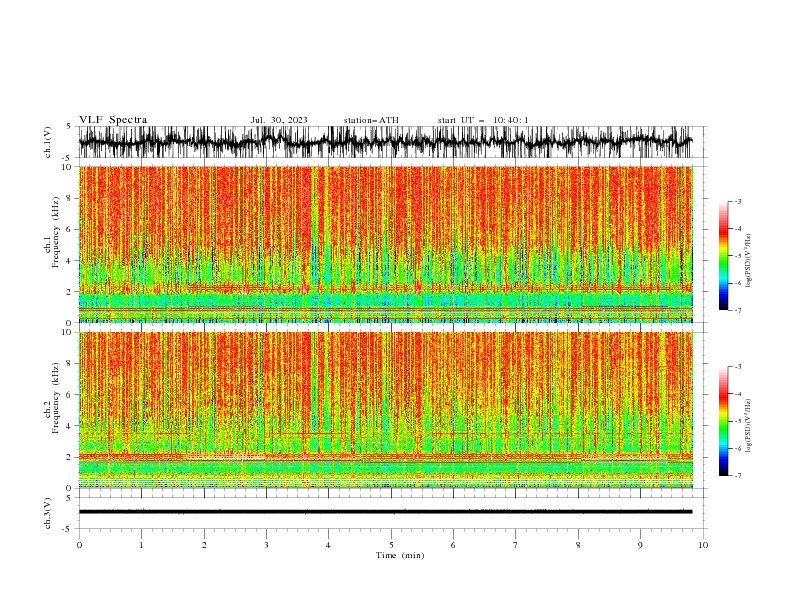Select the "ch.2 Frequency (kHz)" axis label
The width and height of the screenshot is (792, 612).
tap(52, 398)
